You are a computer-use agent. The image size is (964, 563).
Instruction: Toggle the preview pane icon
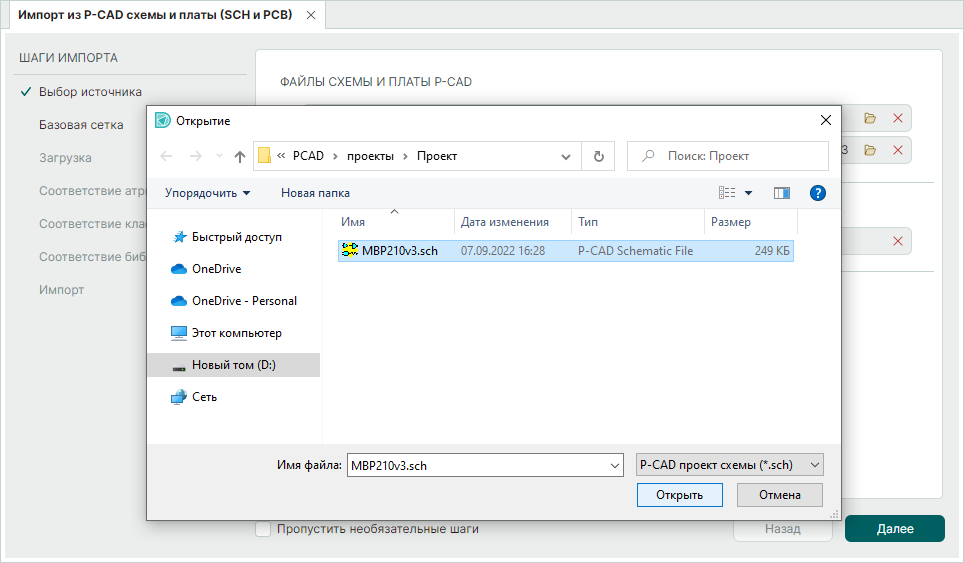pos(781,193)
